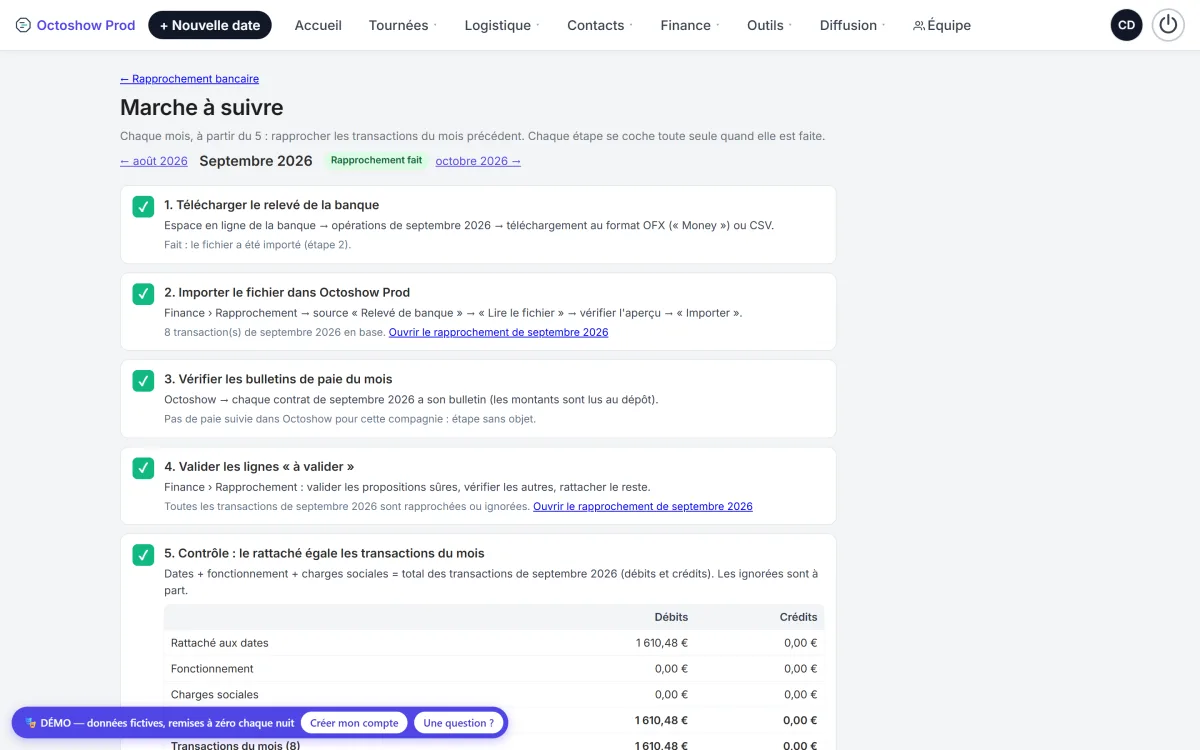This screenshot has height=750, width=1200.
Task: Click the Rattaché aux dates row label
Action: (220, 643)
